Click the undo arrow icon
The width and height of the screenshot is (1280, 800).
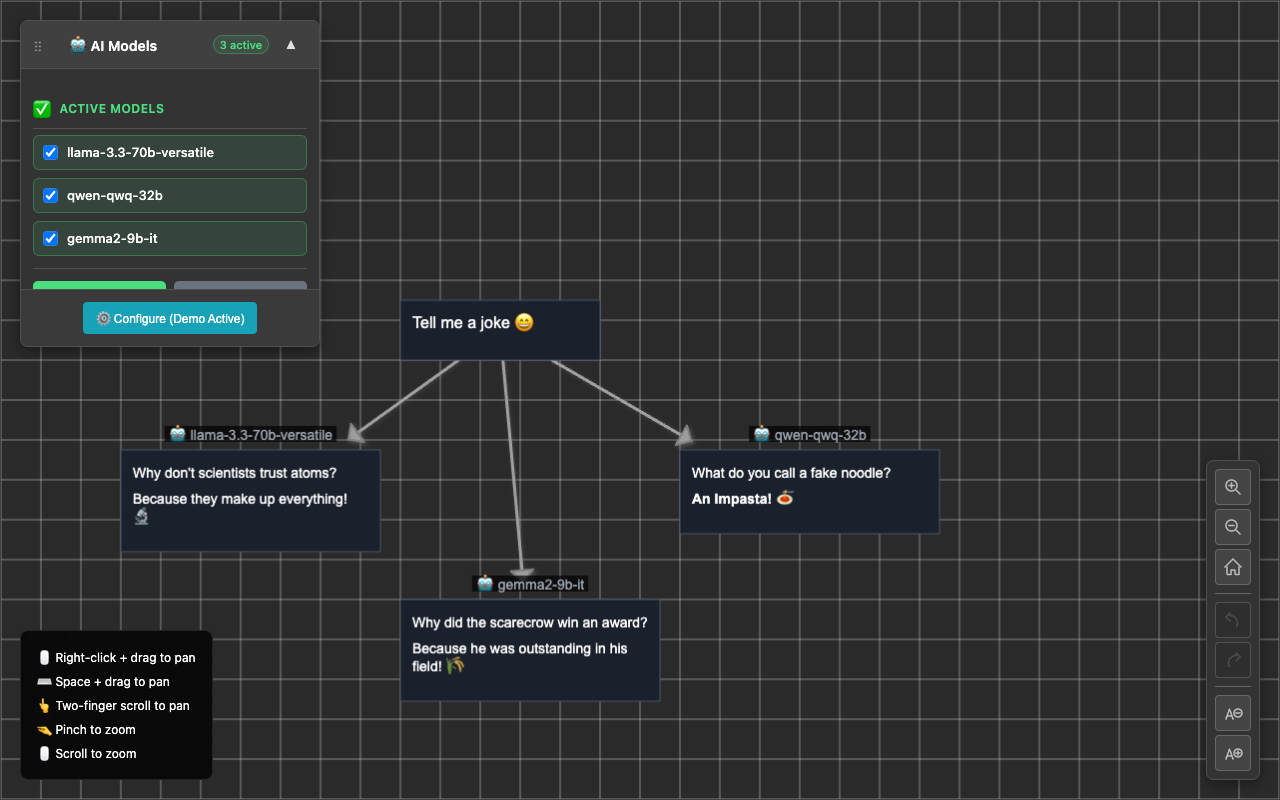1232,620
